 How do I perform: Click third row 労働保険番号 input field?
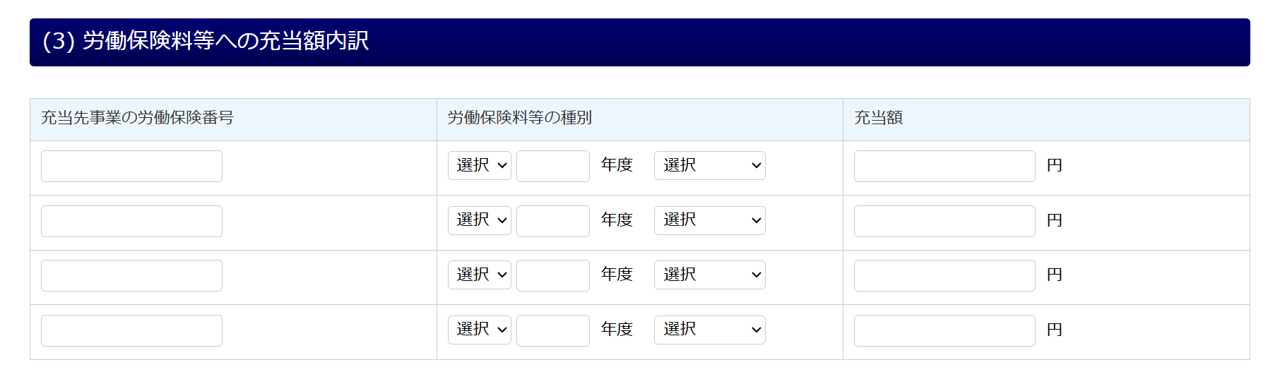(132, 275)
